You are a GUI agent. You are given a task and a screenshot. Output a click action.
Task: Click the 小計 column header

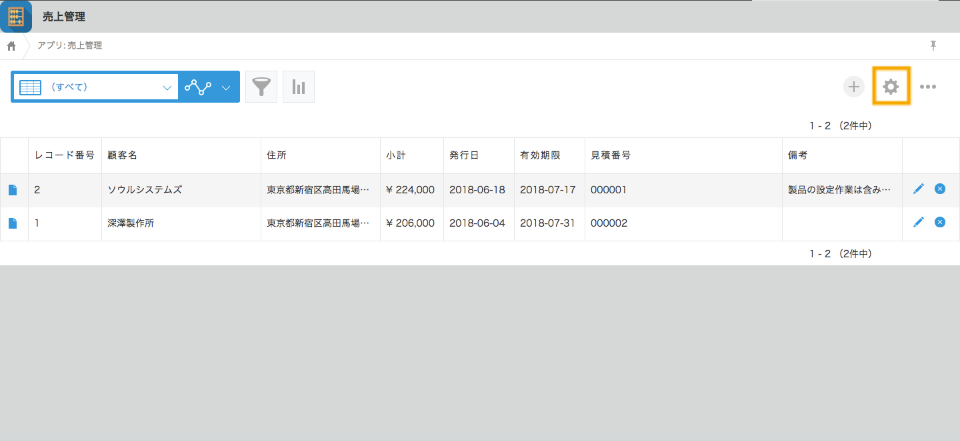[x=396, y=156]
